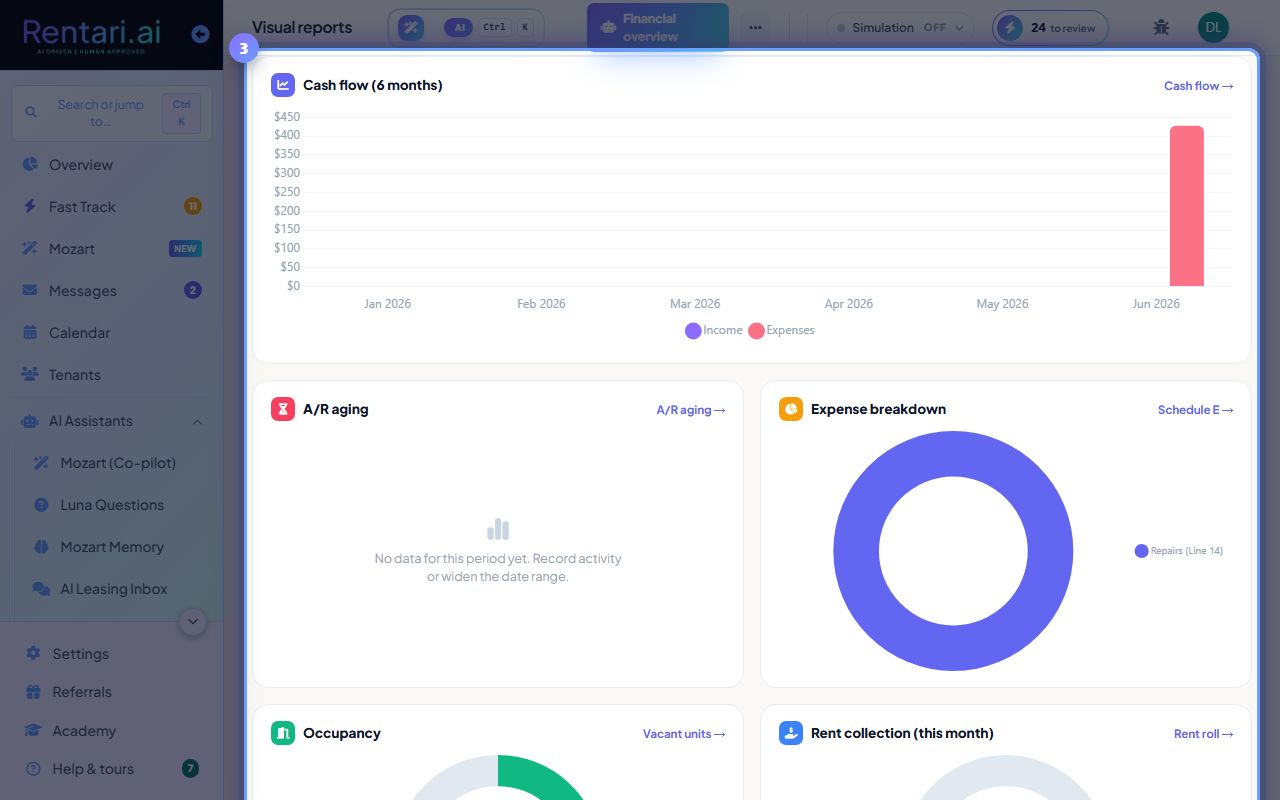The height and width of the screenshot is (800, 1280).
Task: Click the Occupancy door icon
Action: pyautogui.click(x=283, y=733)
